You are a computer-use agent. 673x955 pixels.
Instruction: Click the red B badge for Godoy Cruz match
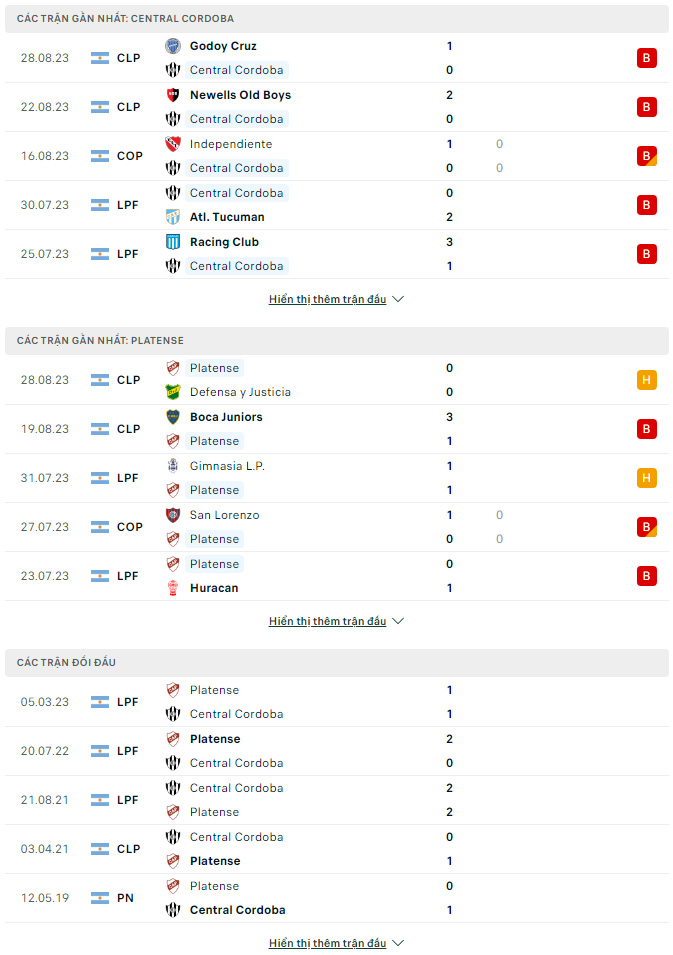(647, 58)
